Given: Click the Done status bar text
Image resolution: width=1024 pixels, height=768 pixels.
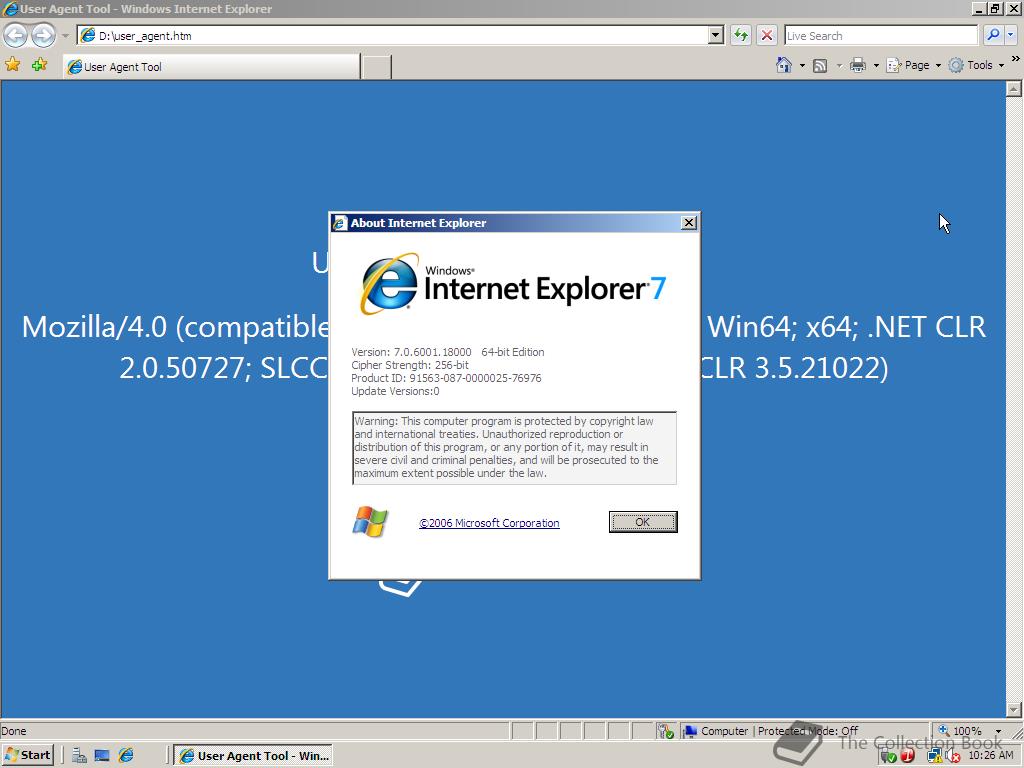Looking at the screenshot, I should (14, 731).
